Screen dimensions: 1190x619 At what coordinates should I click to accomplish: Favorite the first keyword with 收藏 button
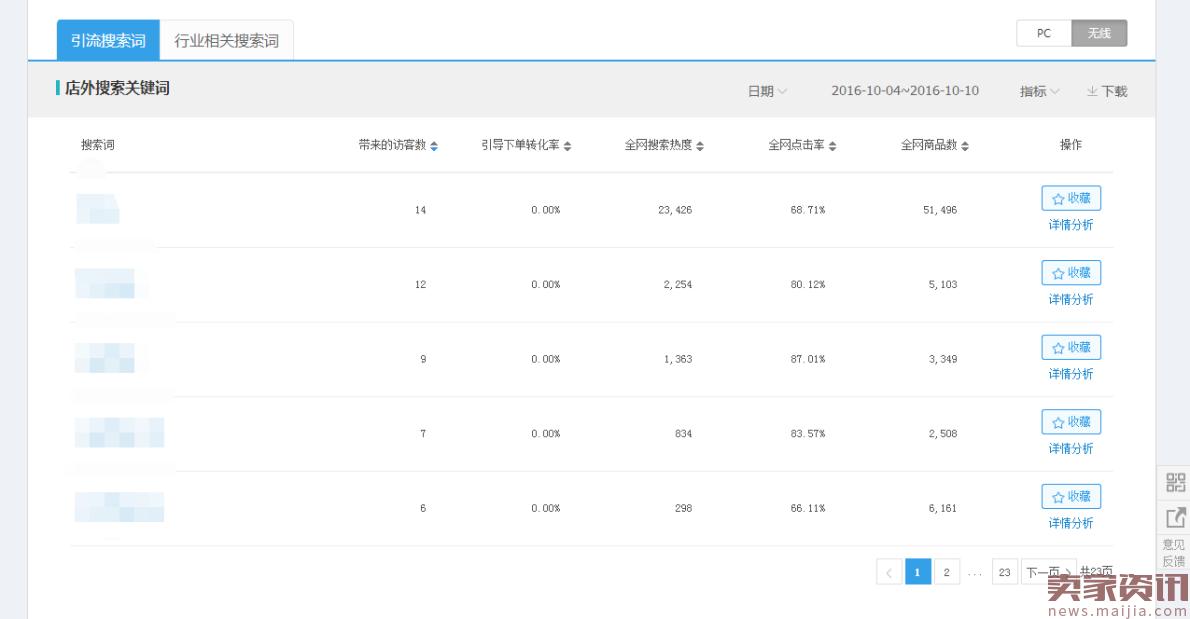[x=1071, y=198]
